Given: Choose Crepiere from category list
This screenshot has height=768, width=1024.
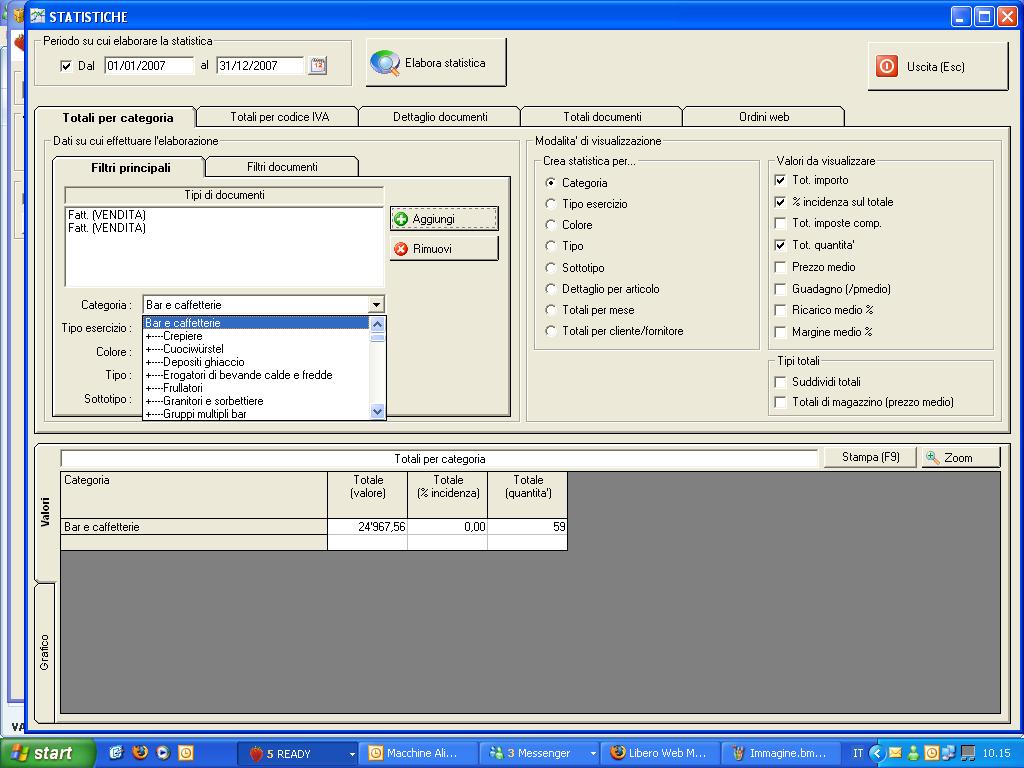Looking at the screenshot, I should [x=256, y=336].
